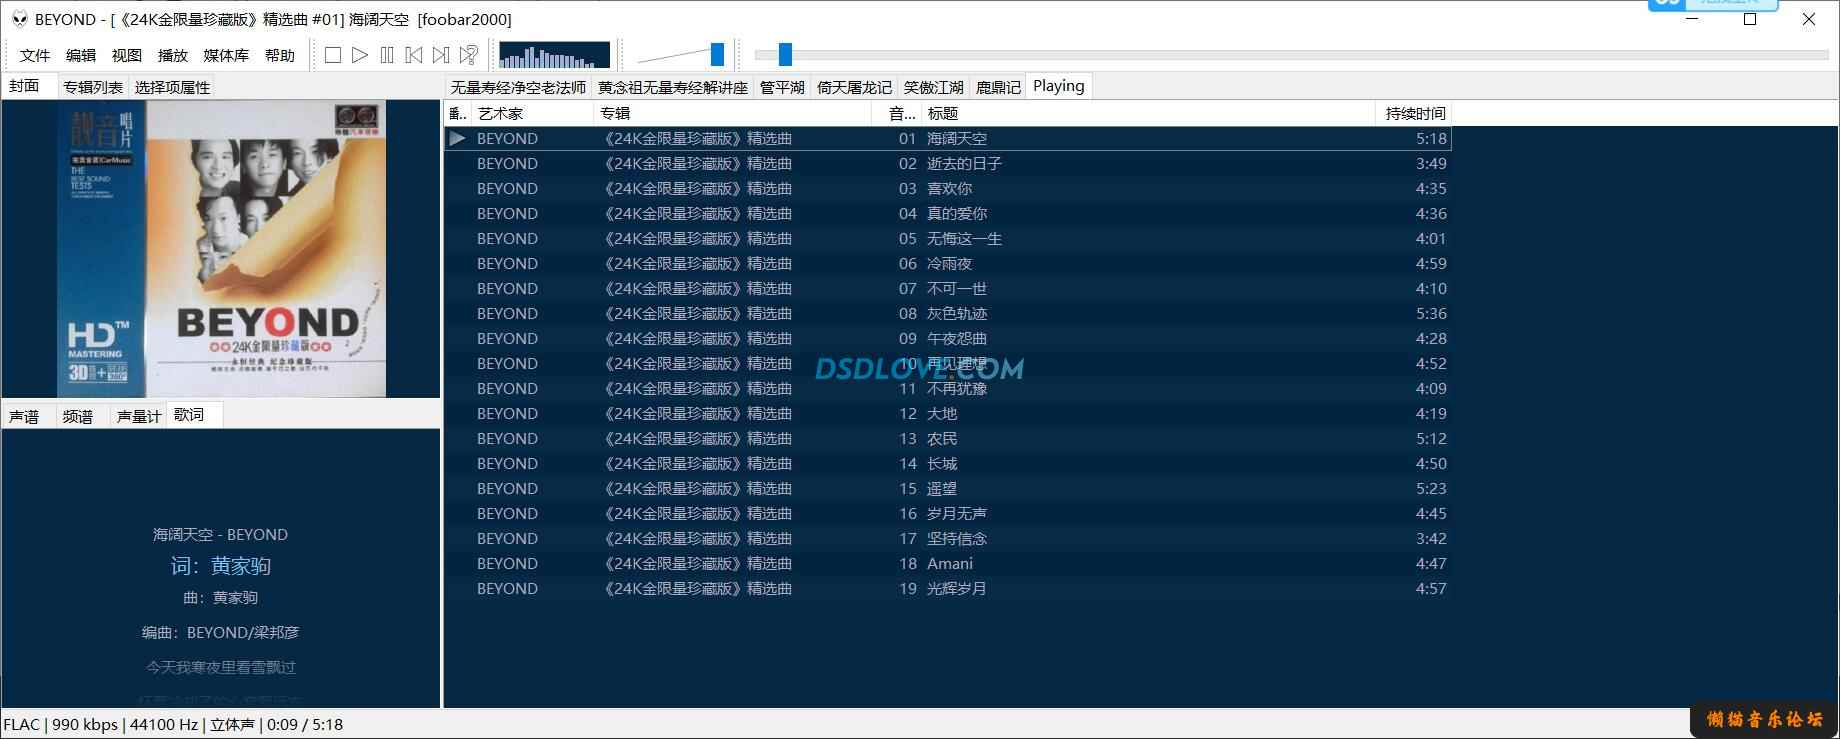Open the 鹿鼎记 playlist tab

pos(998,87)
